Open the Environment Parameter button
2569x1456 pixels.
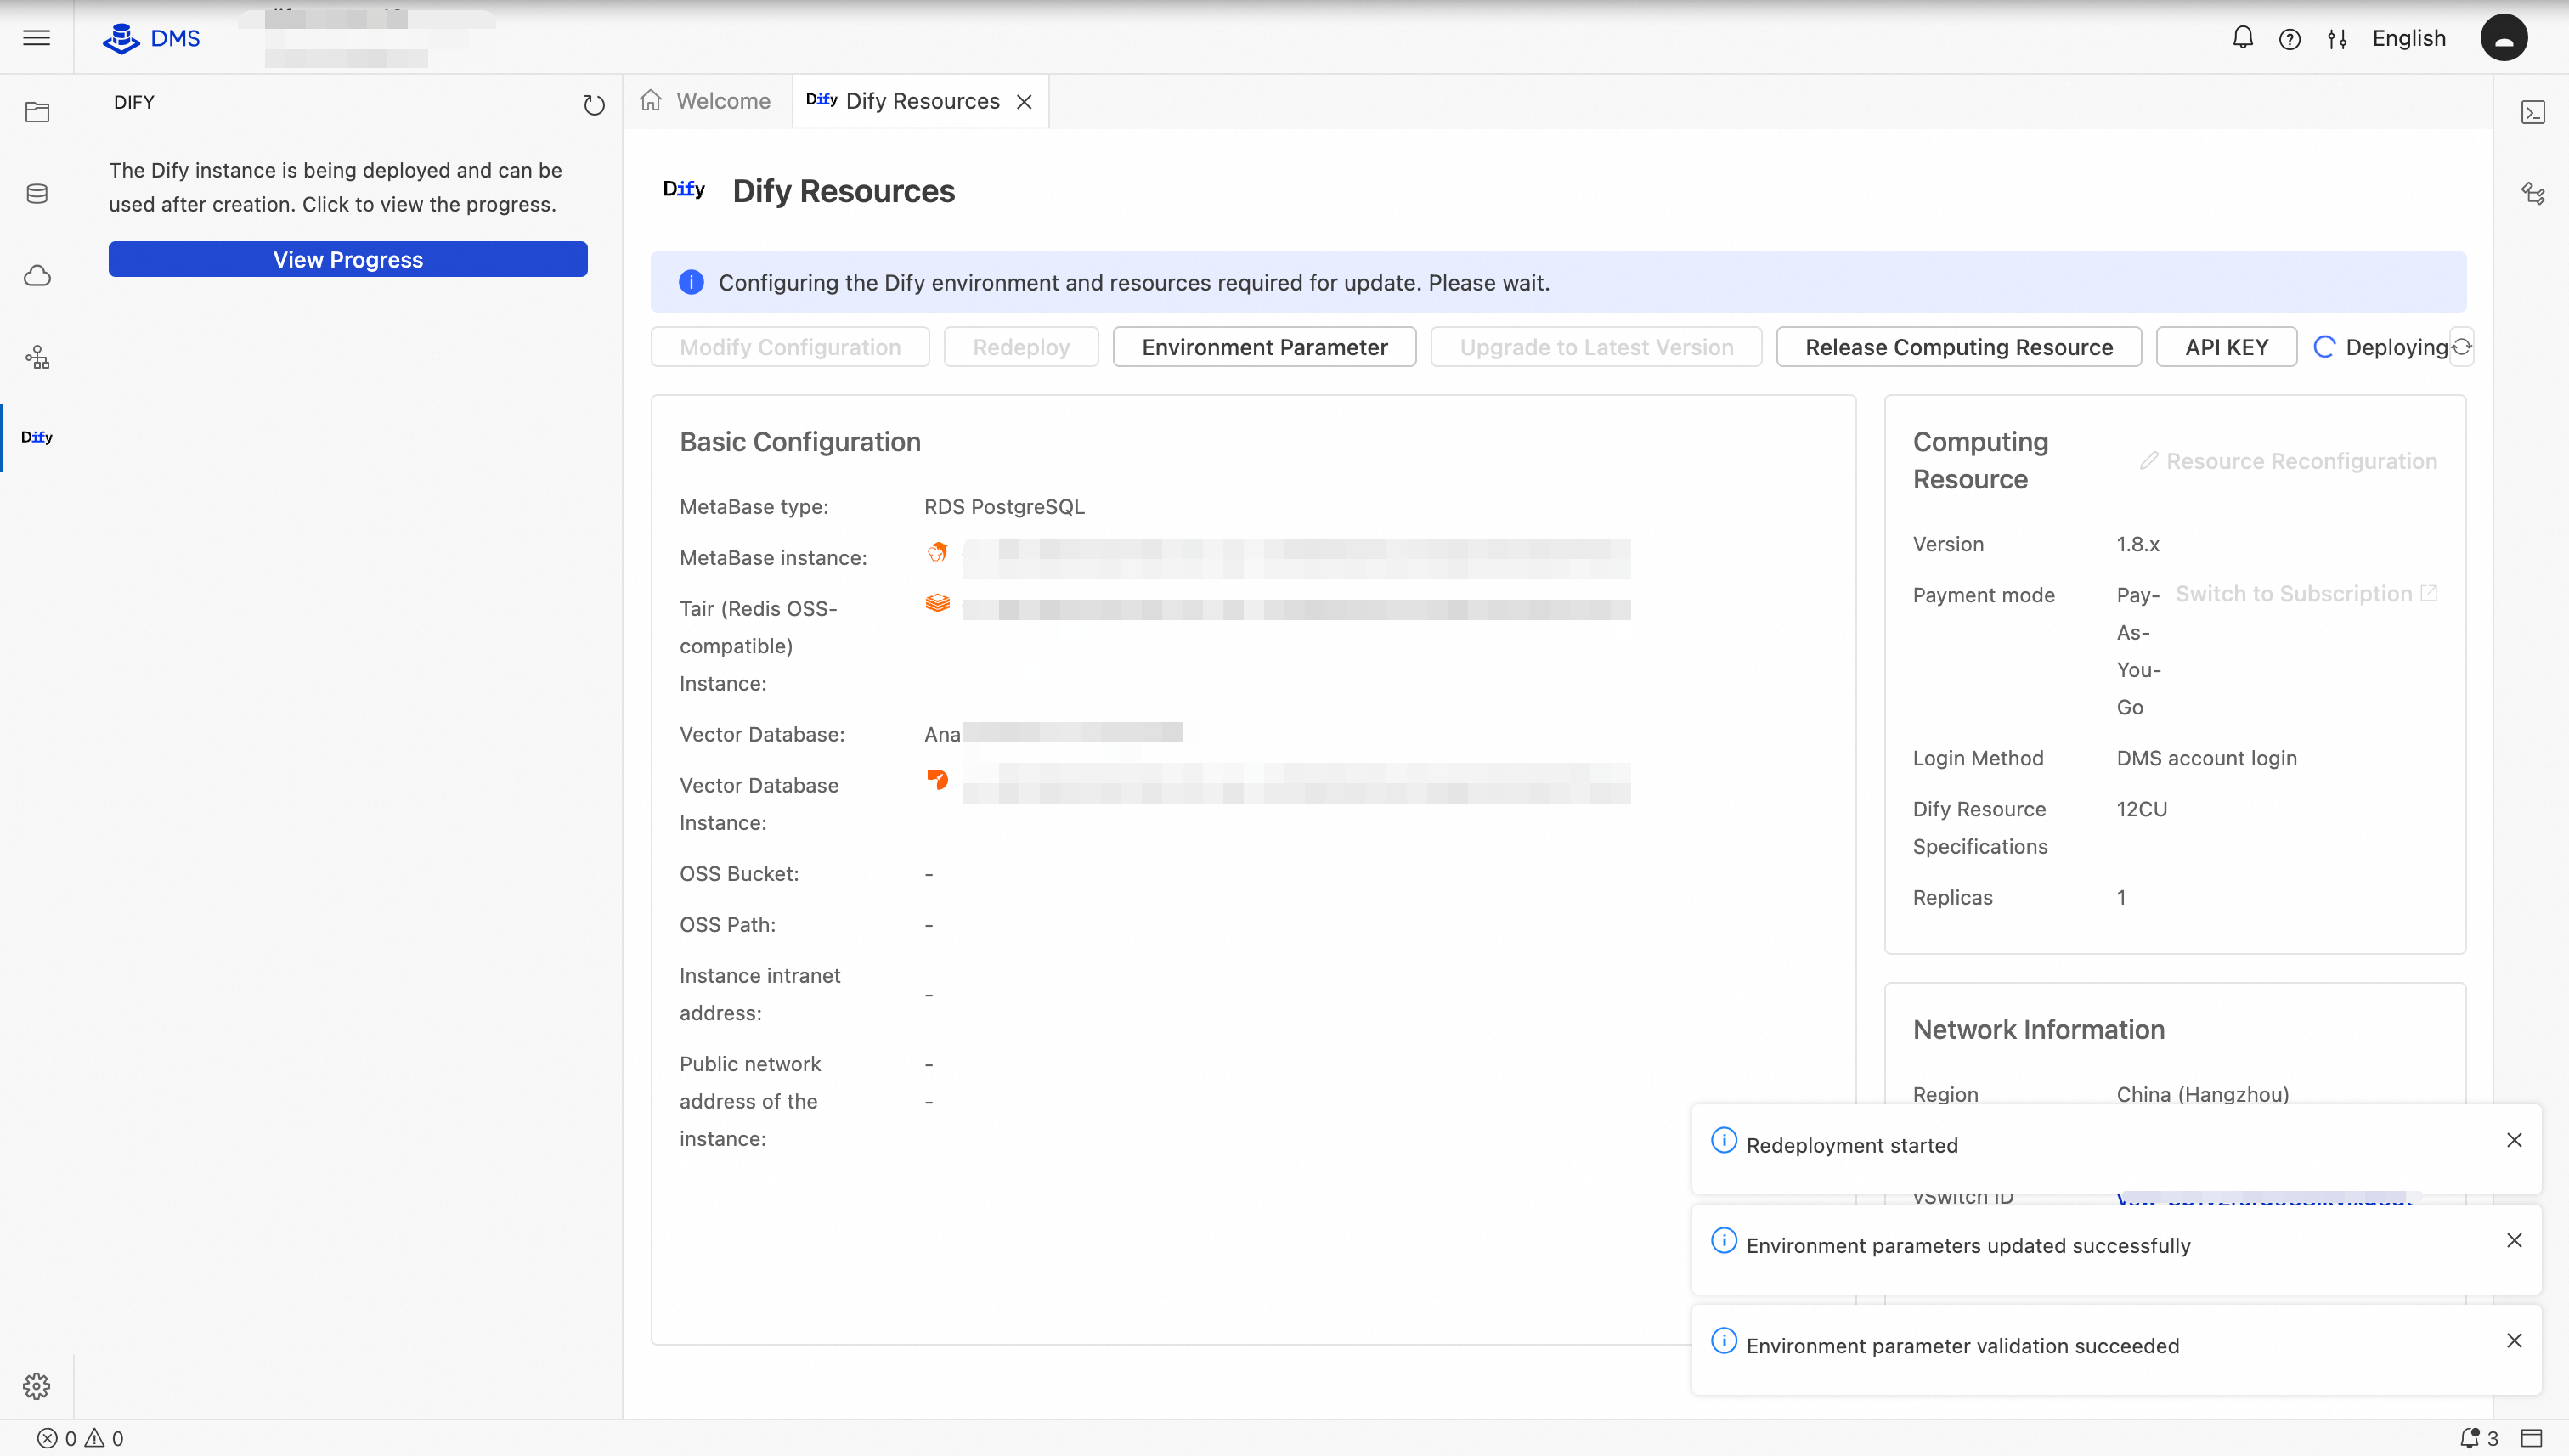pos(1264,347)
